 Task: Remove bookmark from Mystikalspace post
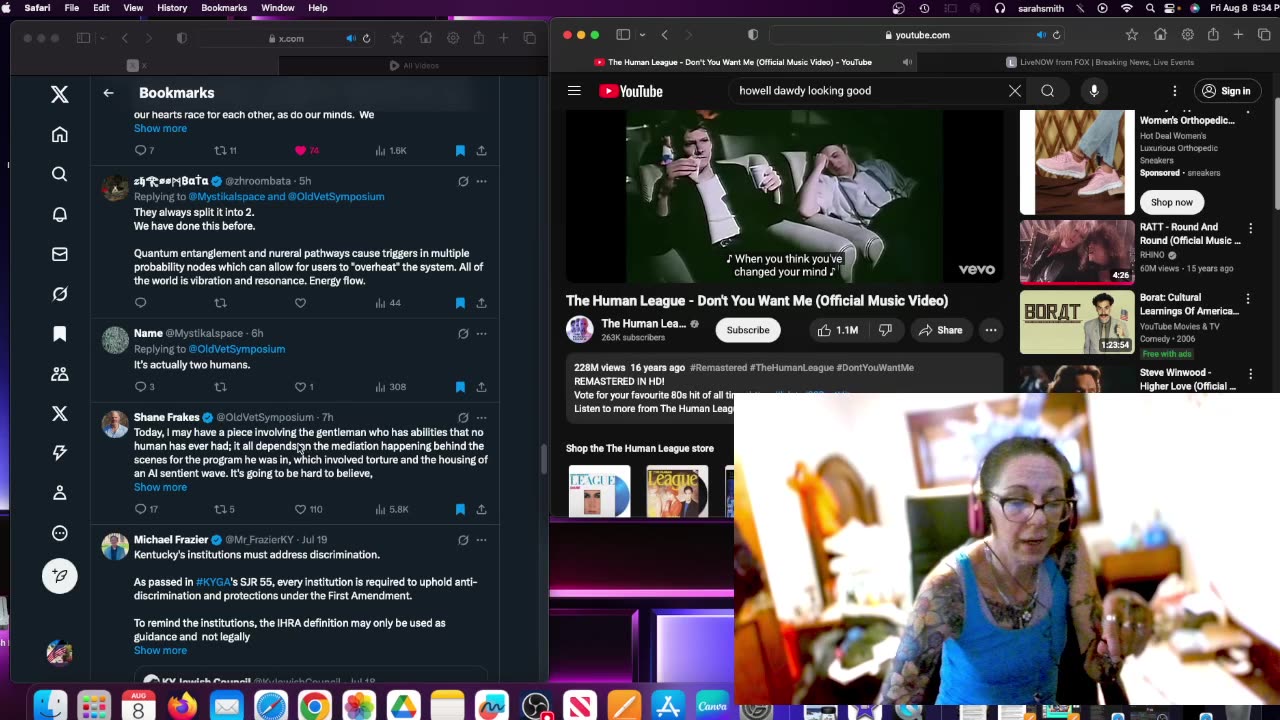[x=460, y=387]
